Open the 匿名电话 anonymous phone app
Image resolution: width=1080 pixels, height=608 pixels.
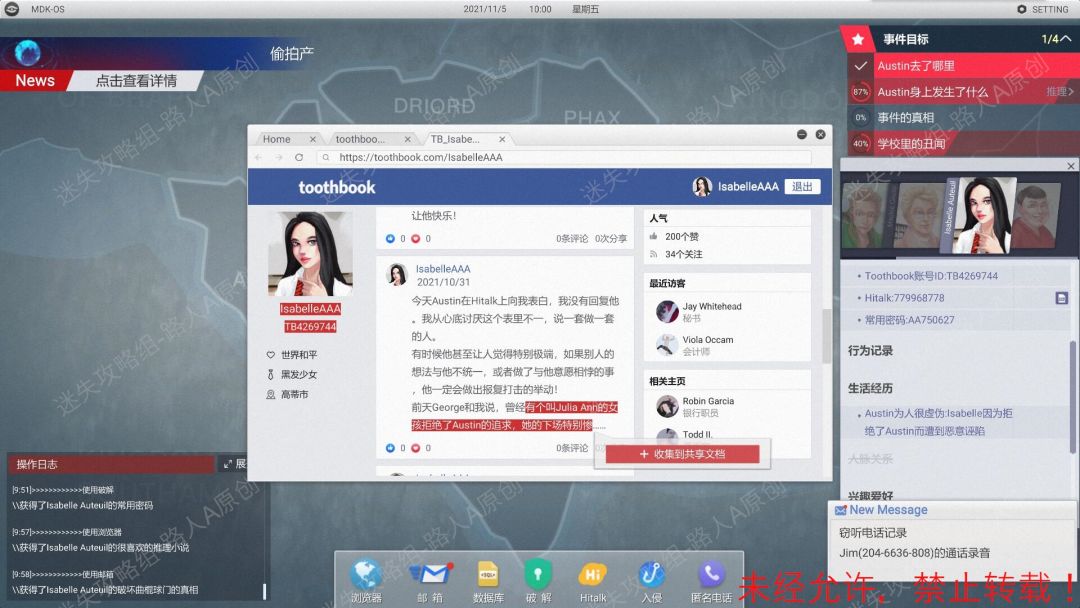point(711,574)
